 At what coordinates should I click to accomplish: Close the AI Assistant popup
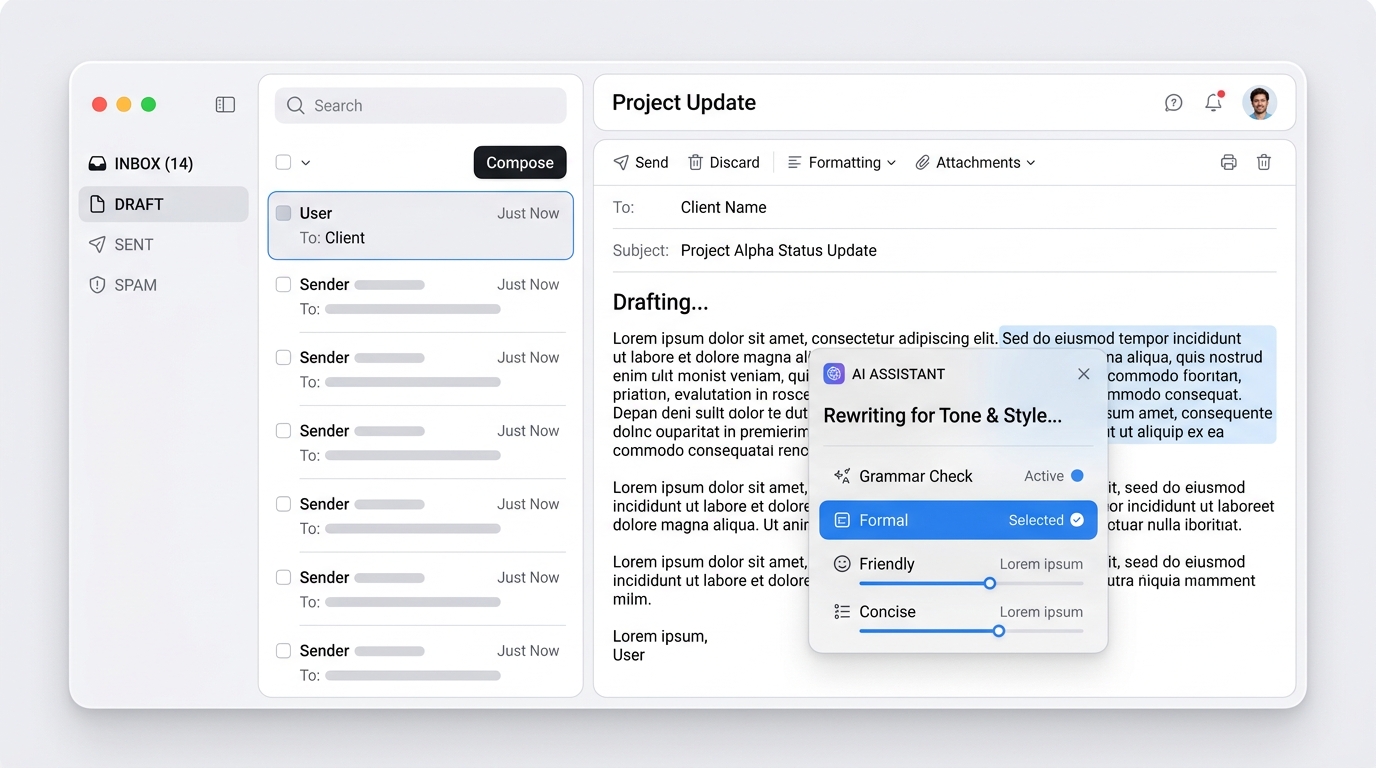coord(1084,374)
